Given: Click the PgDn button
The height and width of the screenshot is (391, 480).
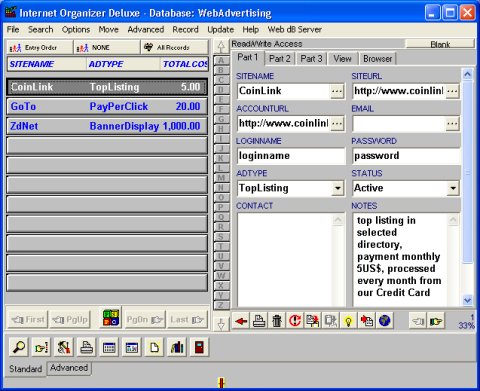Looking at the screenshot, I should click(x=144, y=320).
